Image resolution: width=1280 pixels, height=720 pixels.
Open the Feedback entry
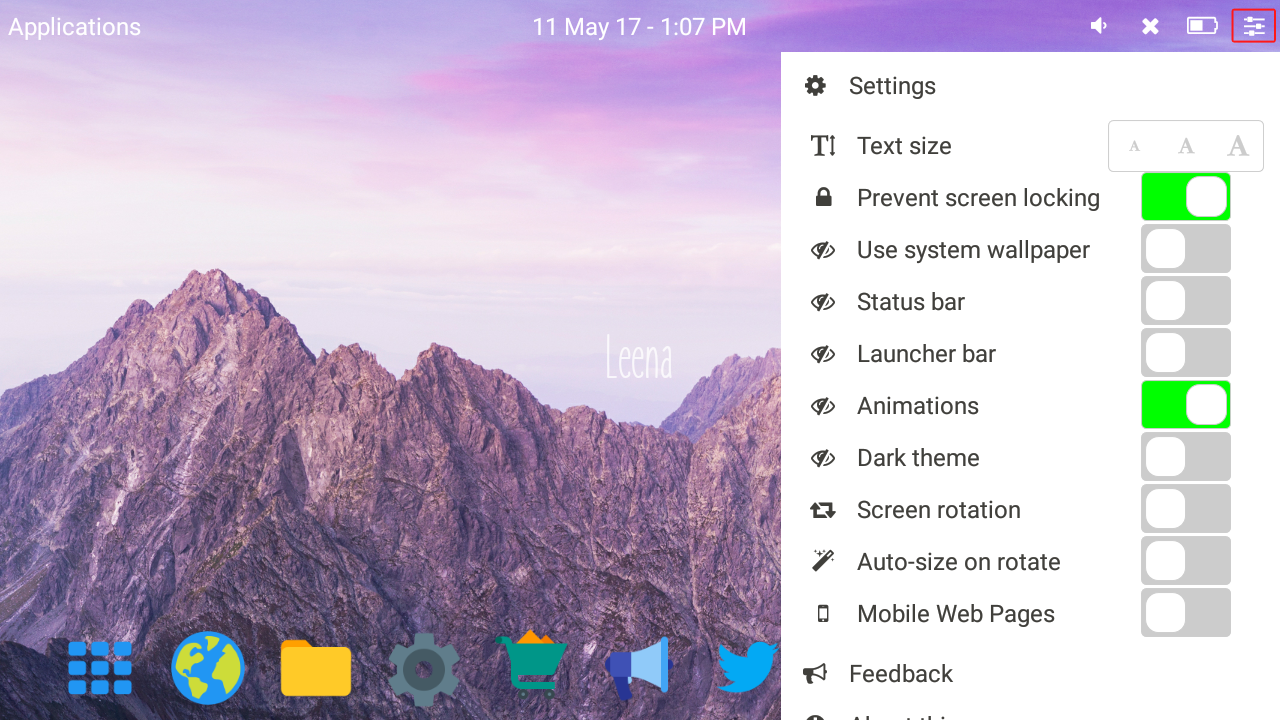pos(901,674)
